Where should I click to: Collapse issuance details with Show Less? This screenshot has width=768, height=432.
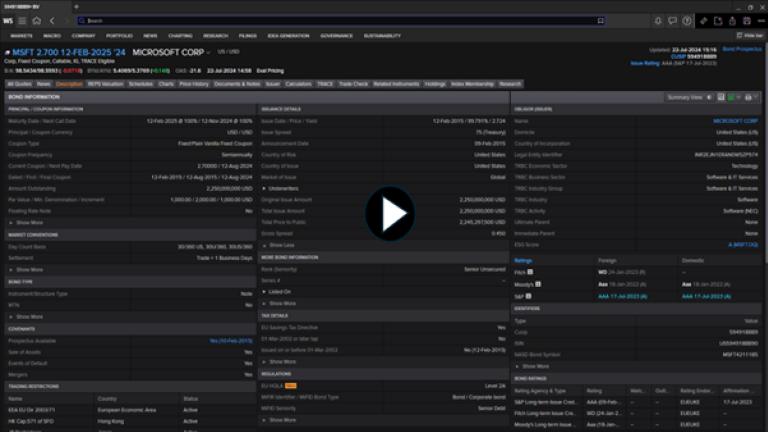click(x=282, y=244)
